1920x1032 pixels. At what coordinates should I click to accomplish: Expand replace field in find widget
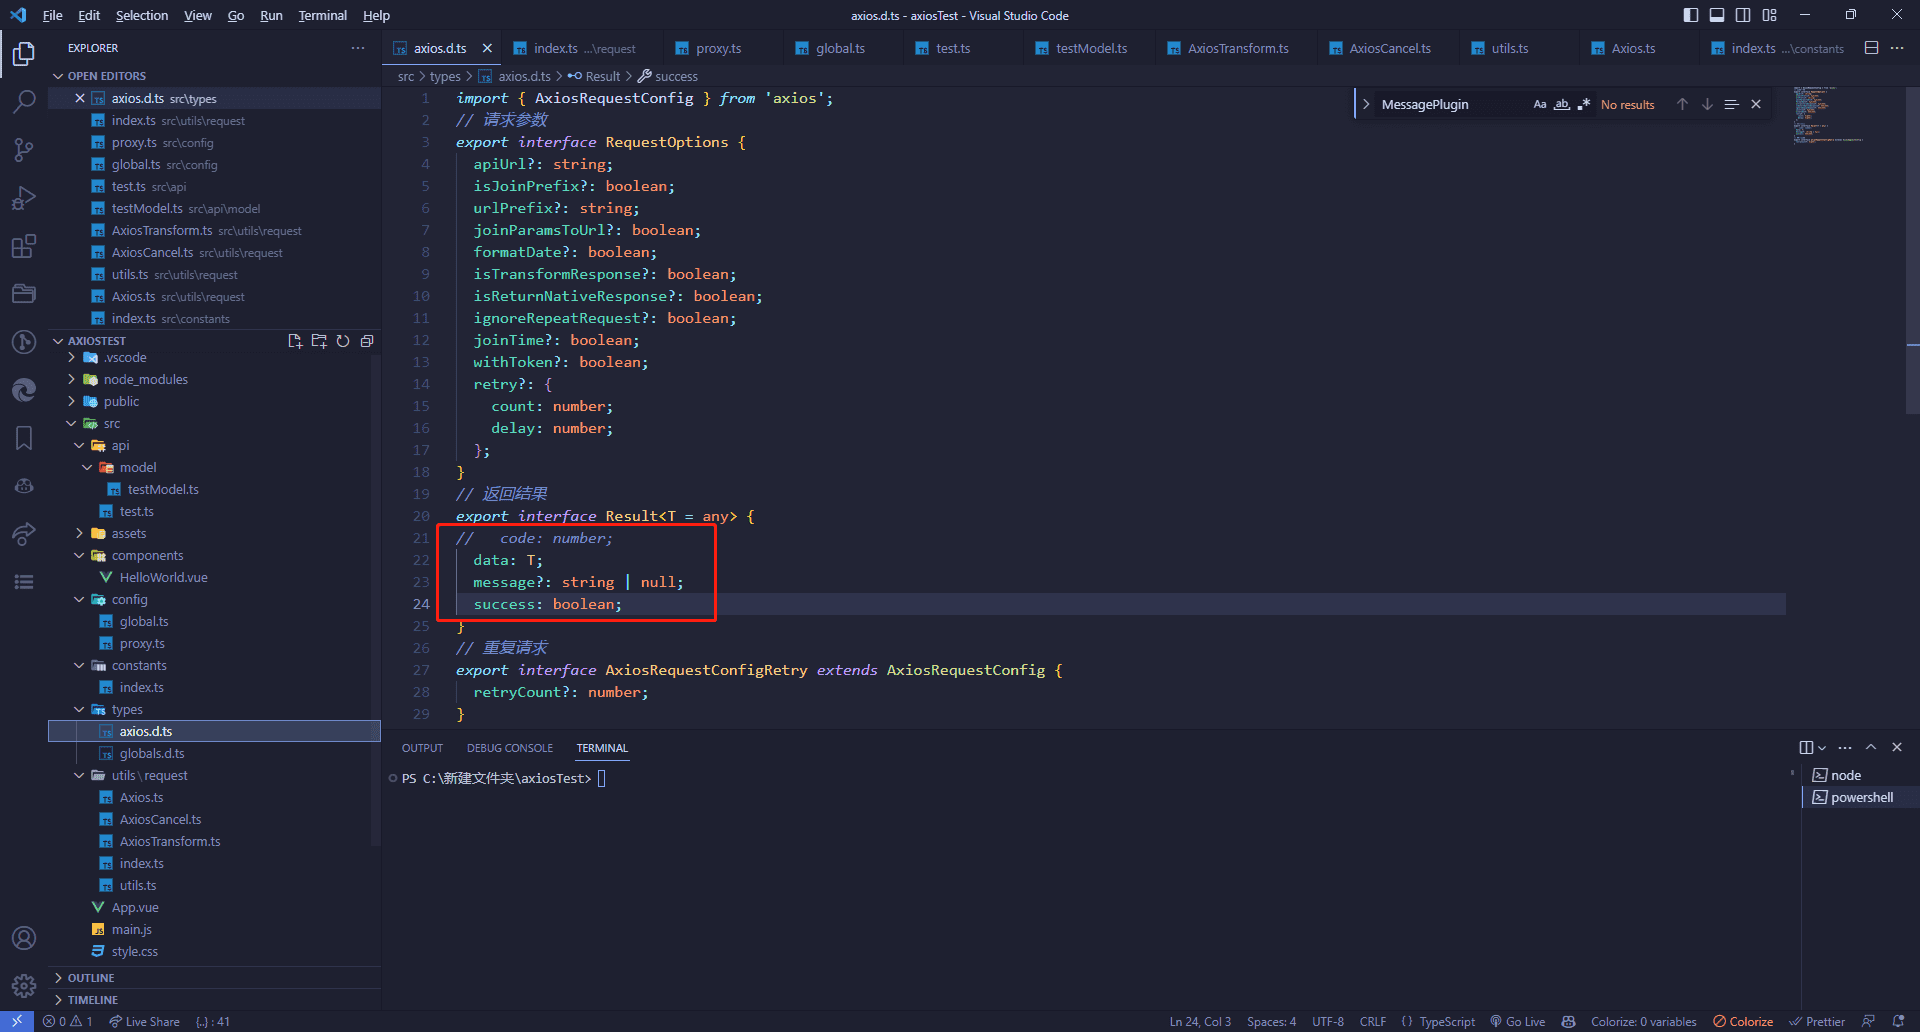coord(1366,104)
